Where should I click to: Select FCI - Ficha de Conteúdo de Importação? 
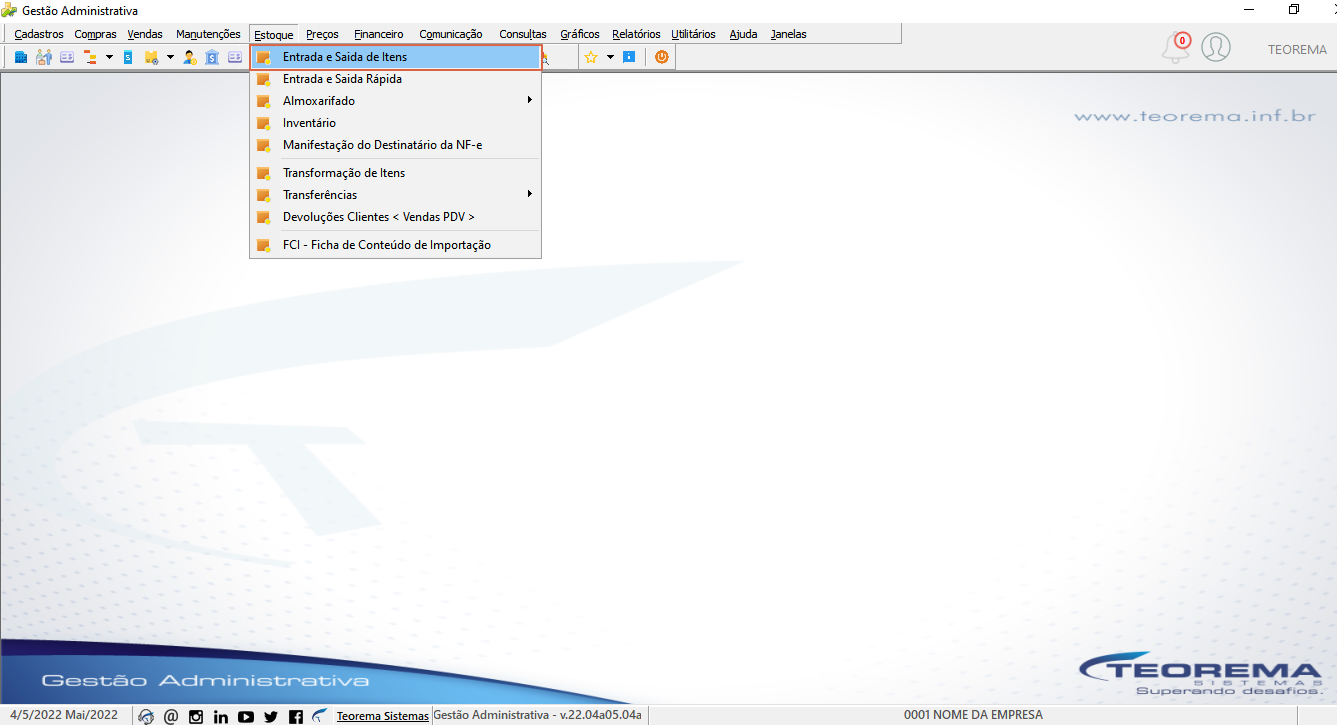tap(396, 245)
